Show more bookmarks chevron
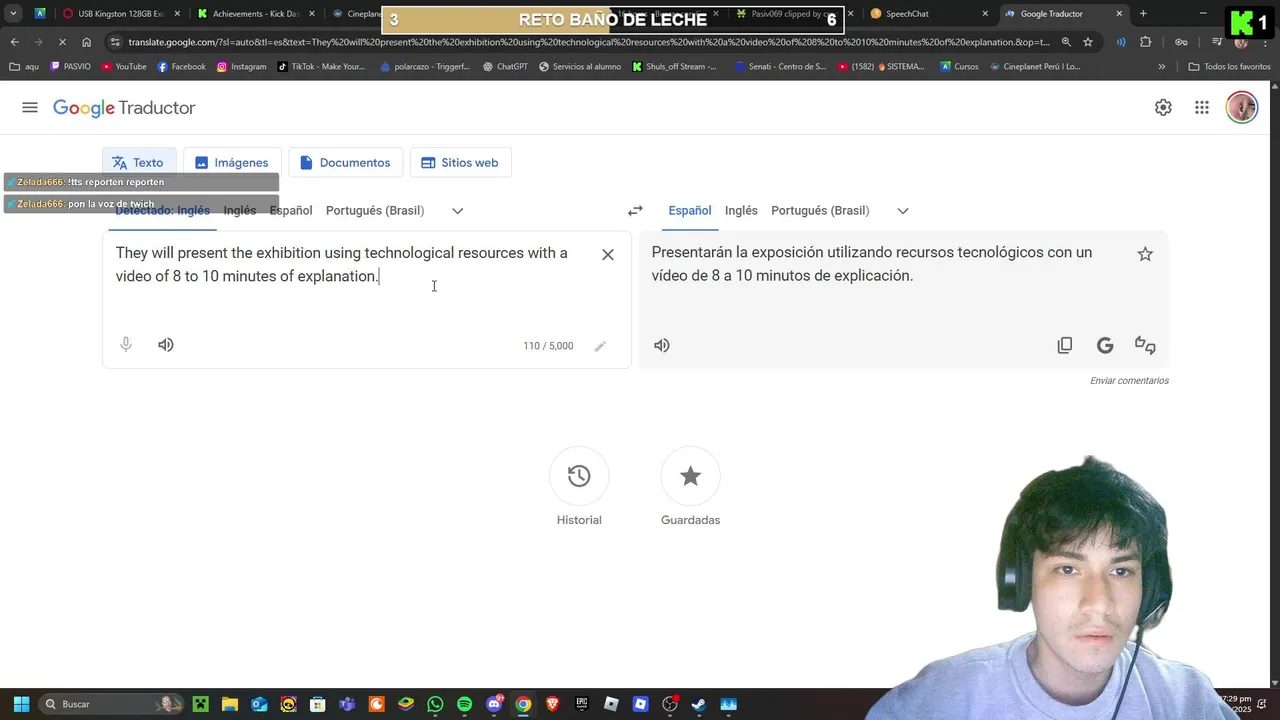 (x=1161, y=67)
